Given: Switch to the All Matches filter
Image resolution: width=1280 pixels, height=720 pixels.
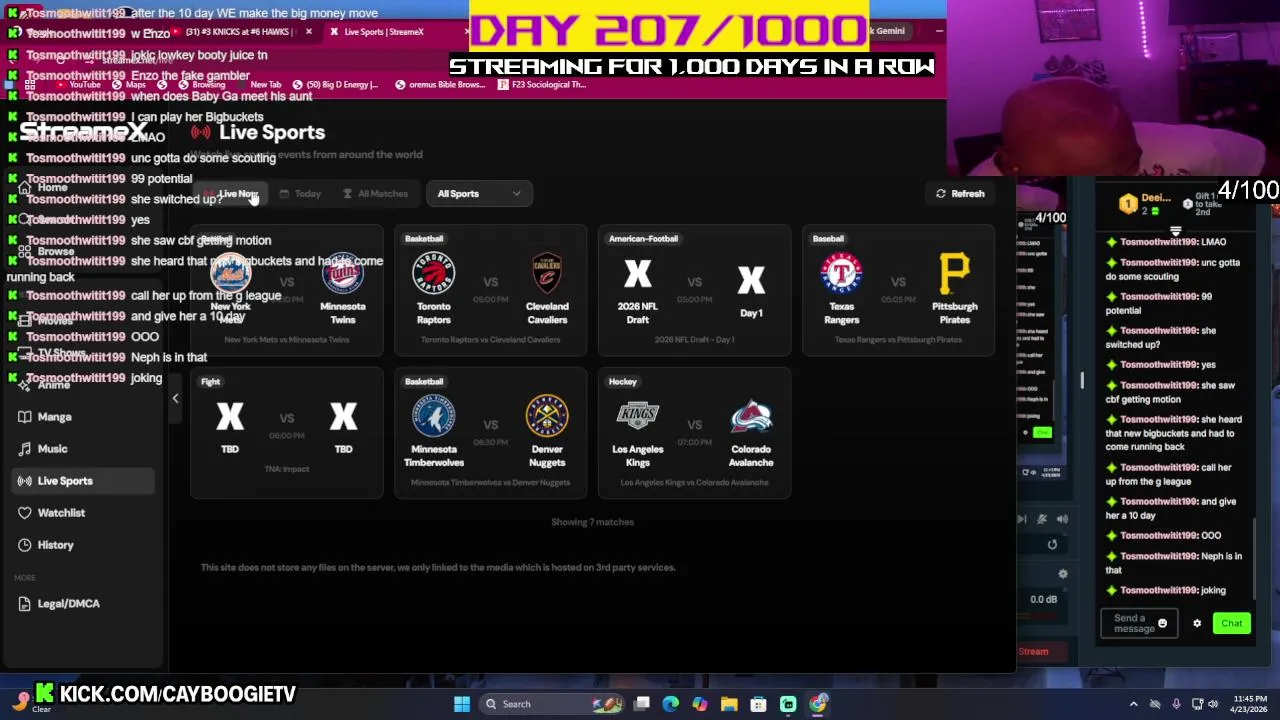Looking at the screenshot, I should click(x=375, y=194).
